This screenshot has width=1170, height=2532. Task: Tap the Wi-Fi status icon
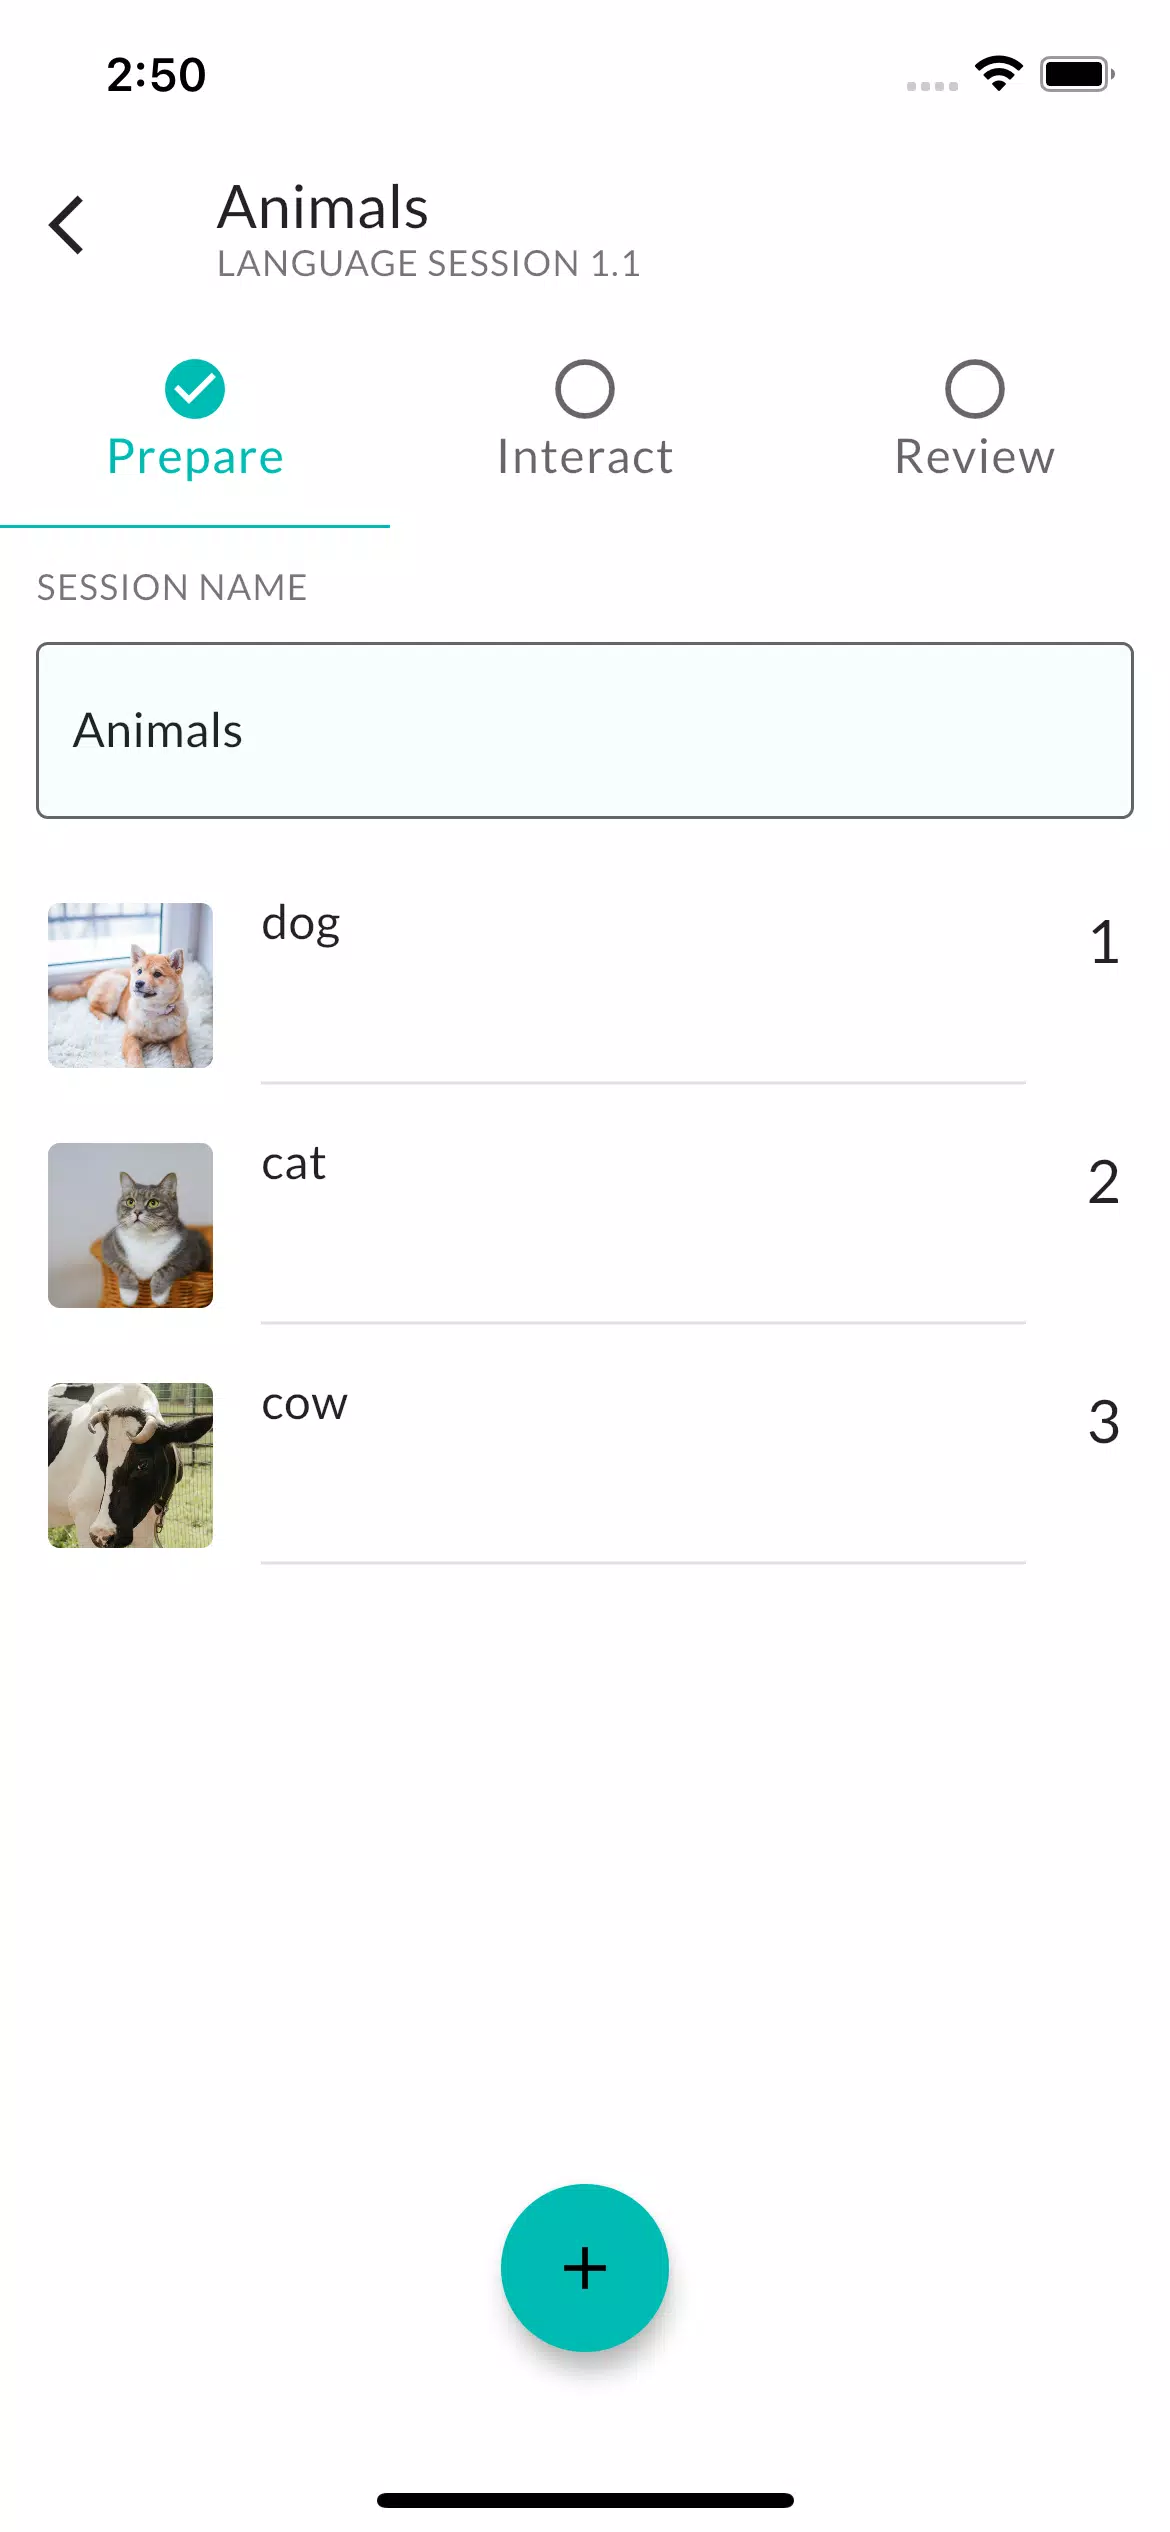998,74
